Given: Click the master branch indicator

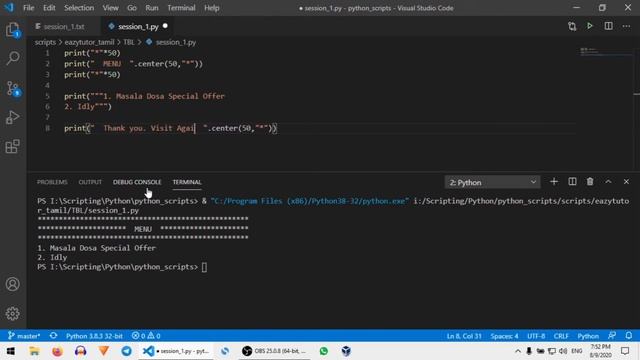Looking at the screenshot, I should [x=24, y=336].
